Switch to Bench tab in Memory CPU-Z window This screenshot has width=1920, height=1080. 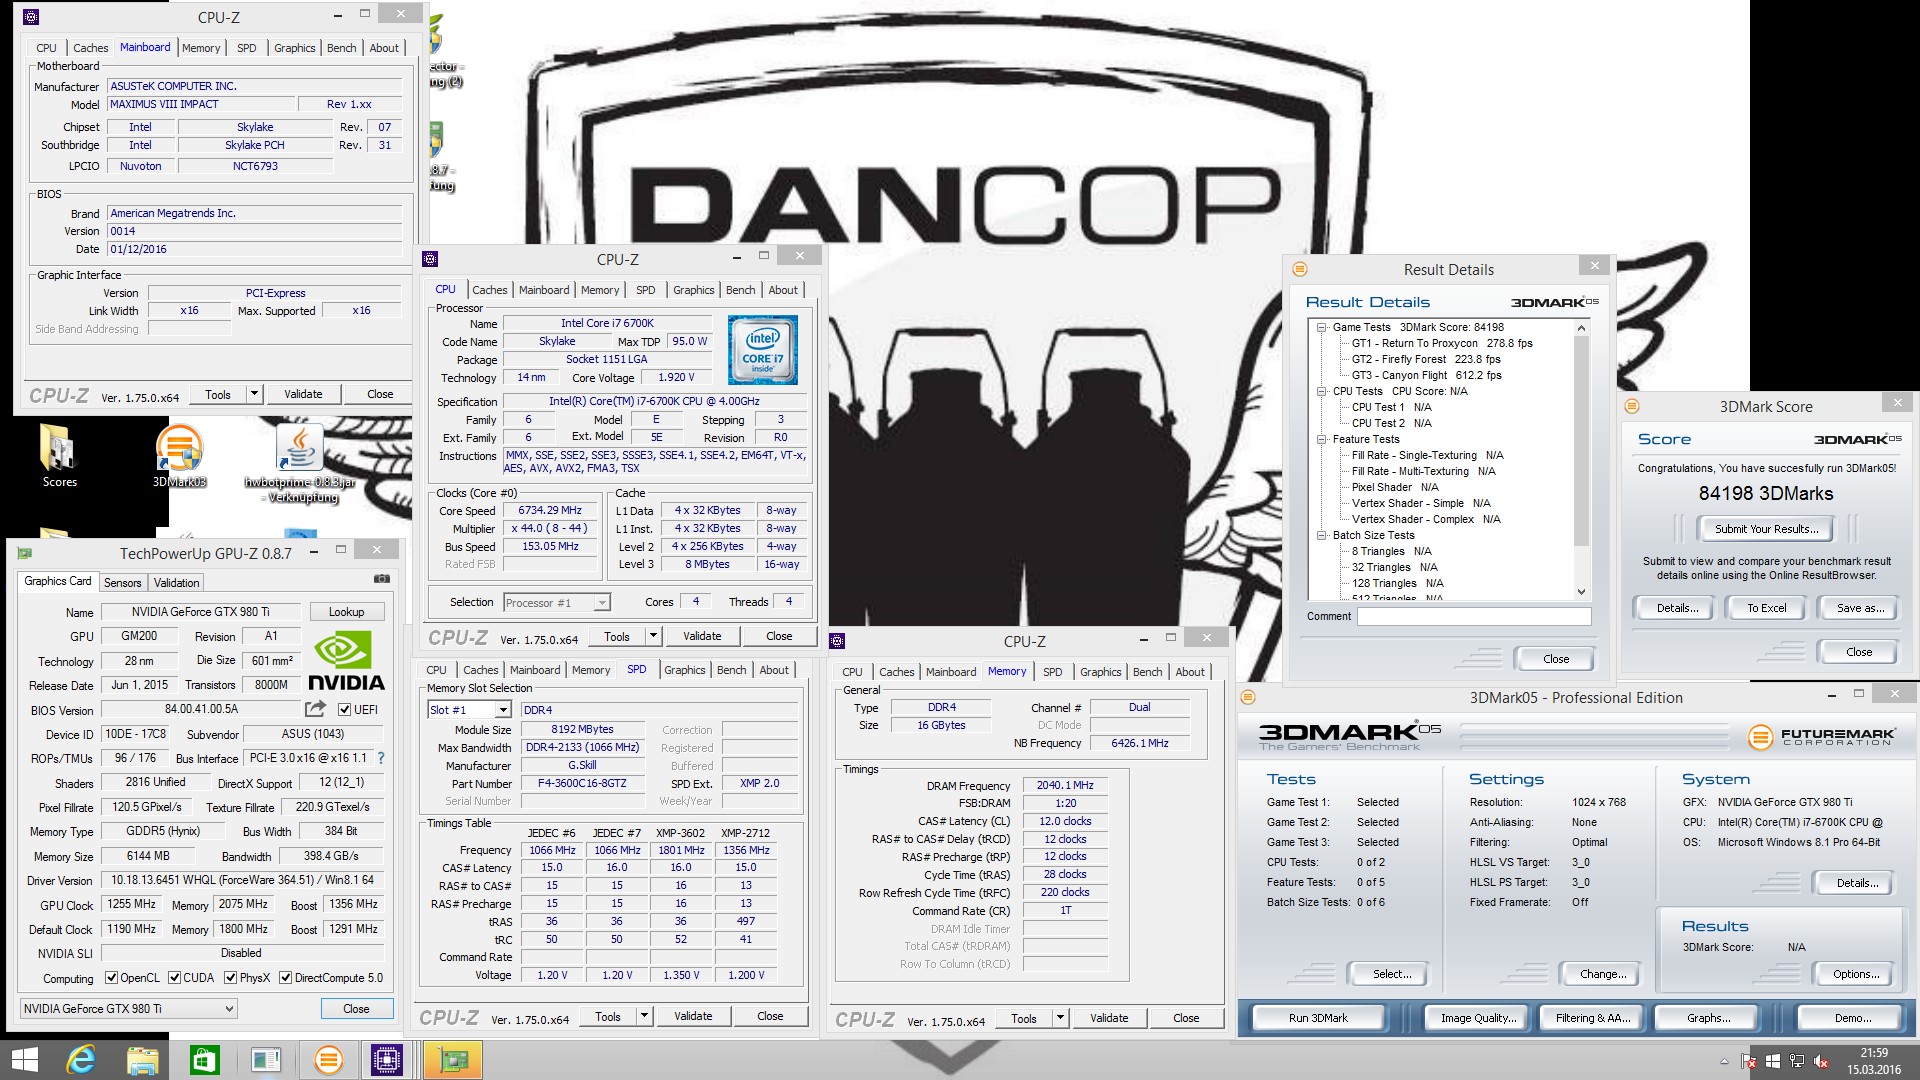pyautogui.click(x=1147, y=672)
